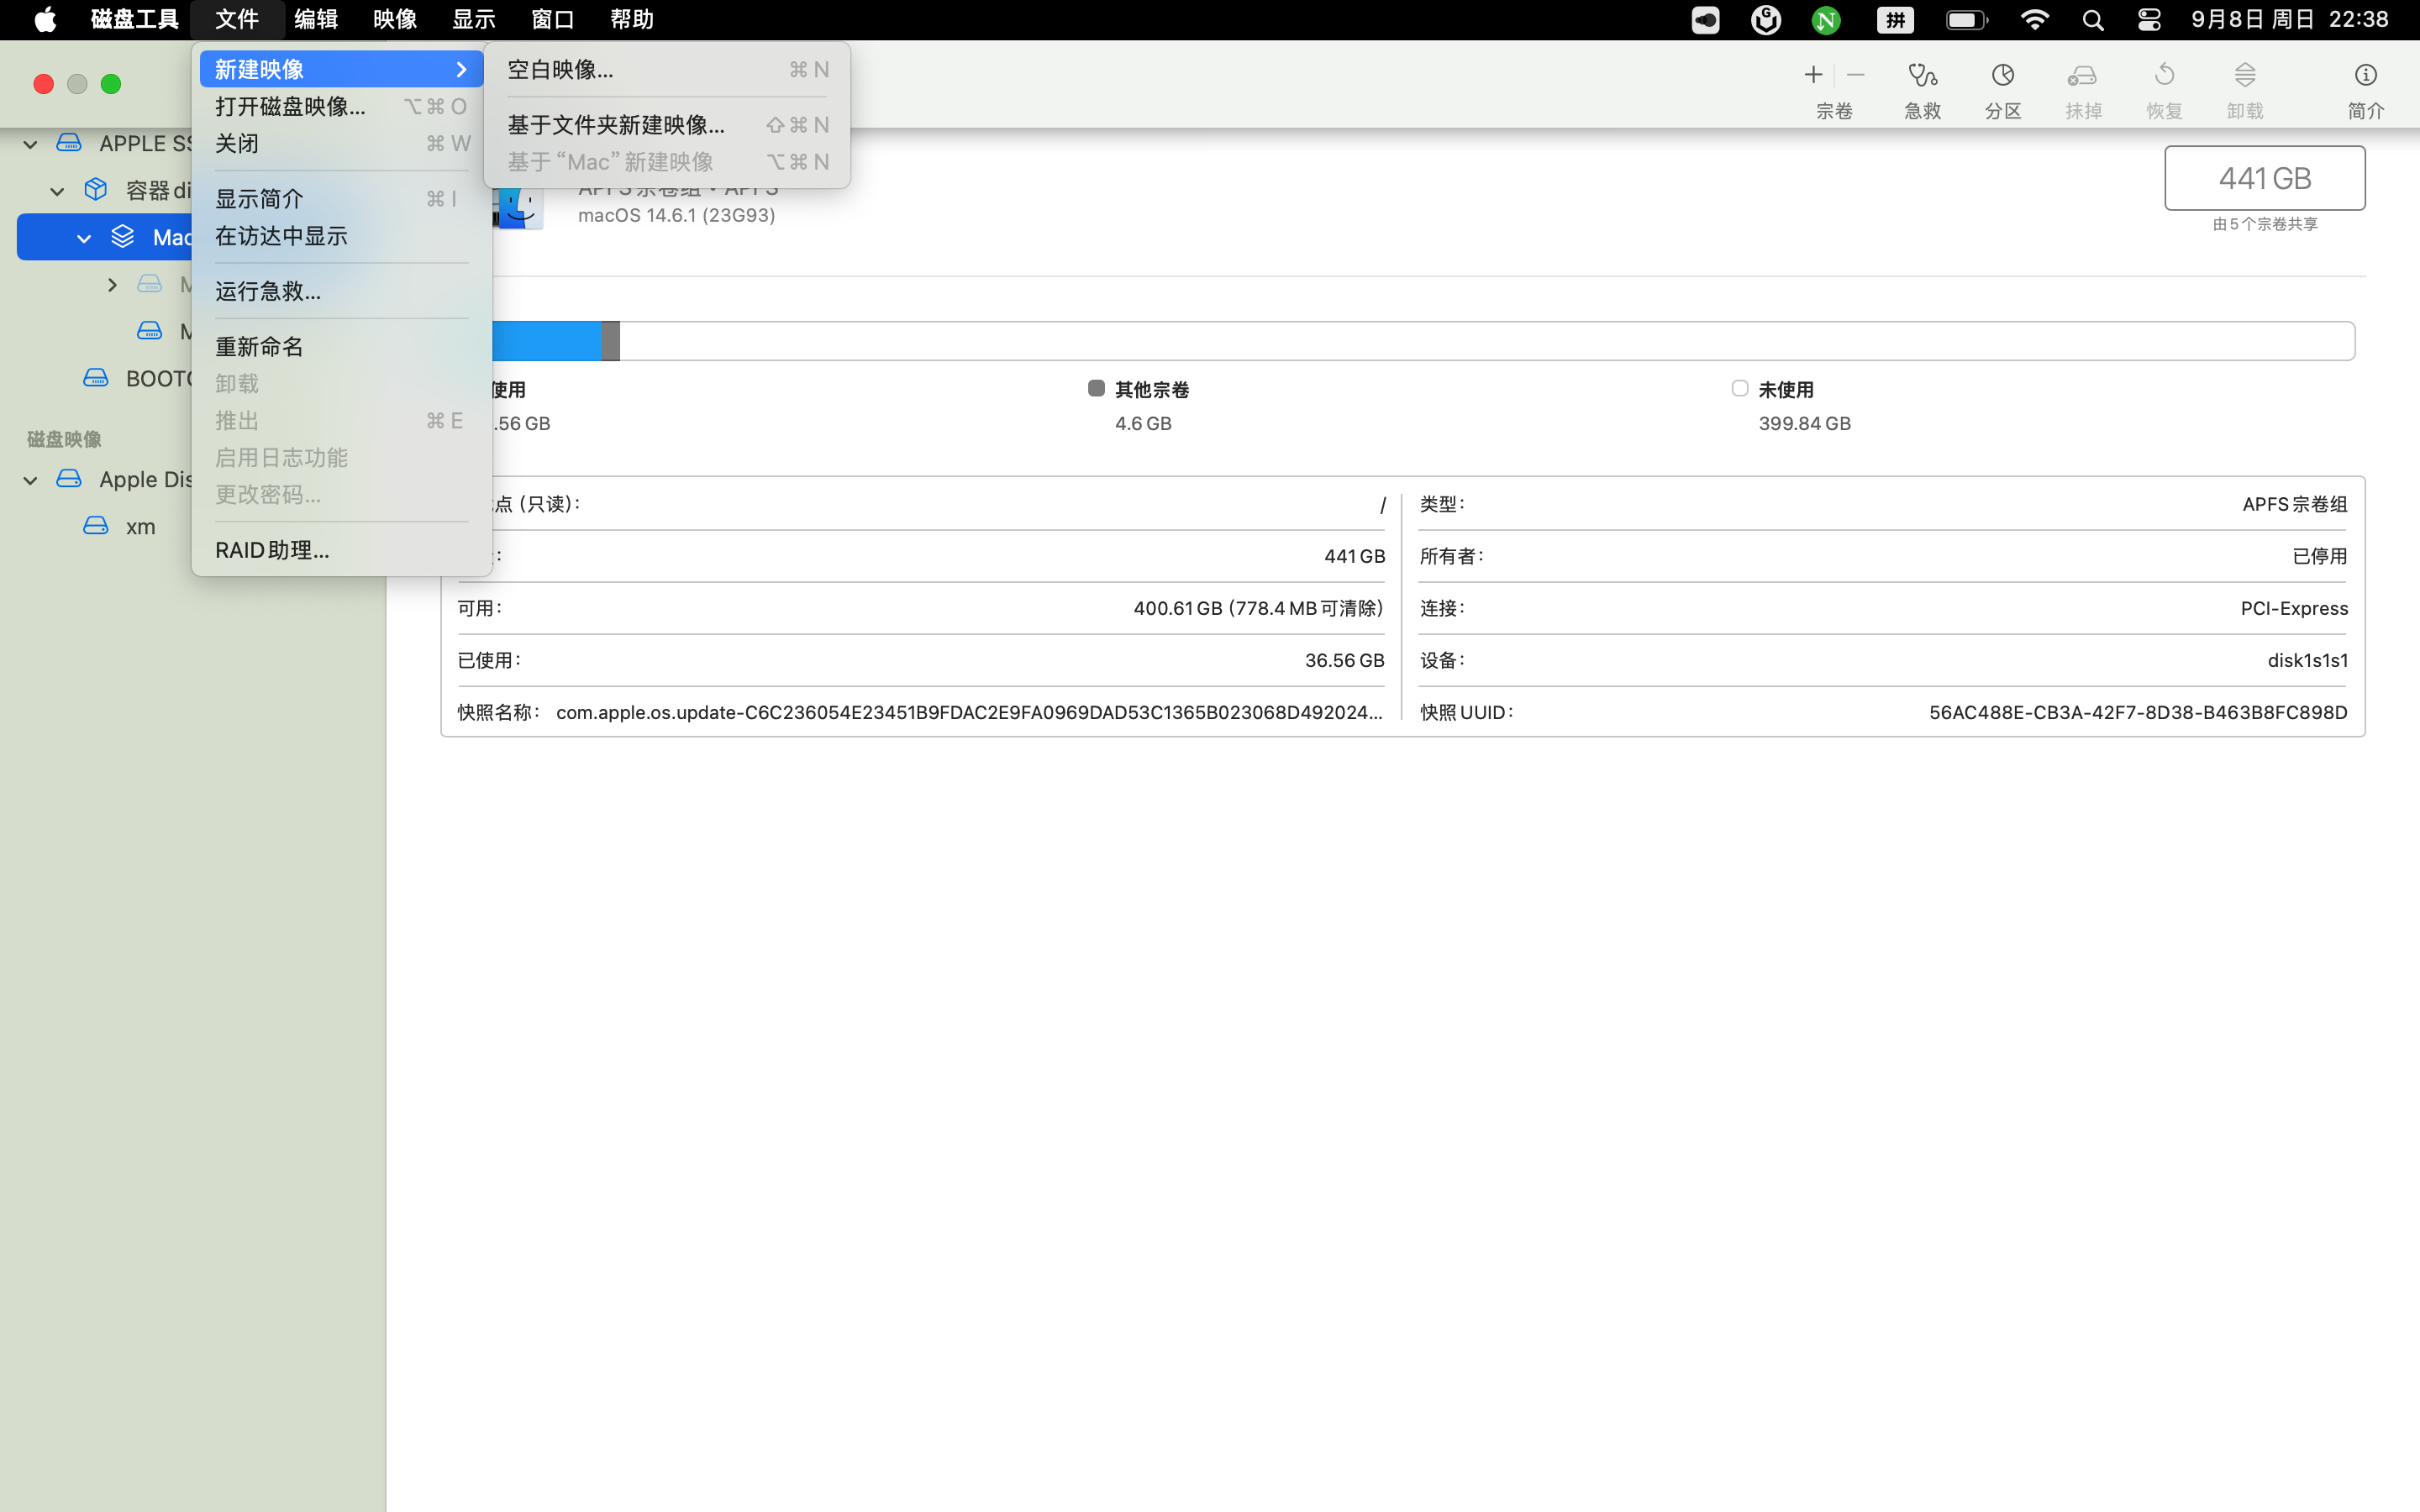Click the macOS 14.6.1 (23G93) label

677,215
